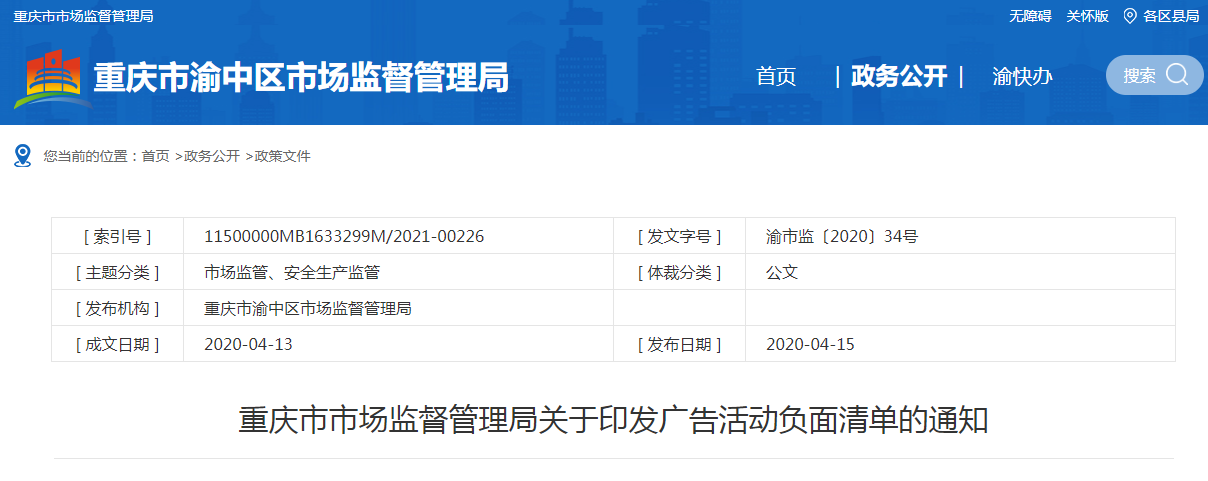Click 重庆市市场监督管理局 top-left link
Viewport: 1208px width, 481px height.
coord(84,16)
